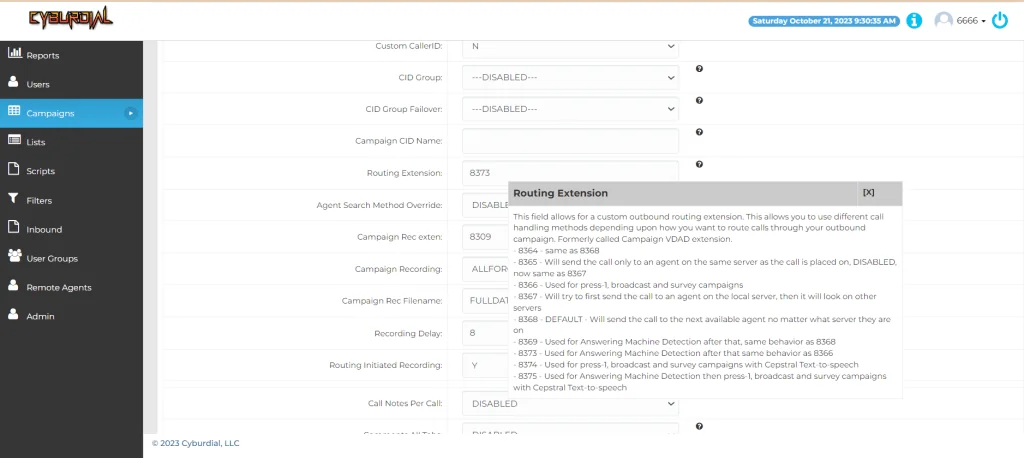Select Lists in sidebar
Screen dimensions: 1024x458
point(71,142)
